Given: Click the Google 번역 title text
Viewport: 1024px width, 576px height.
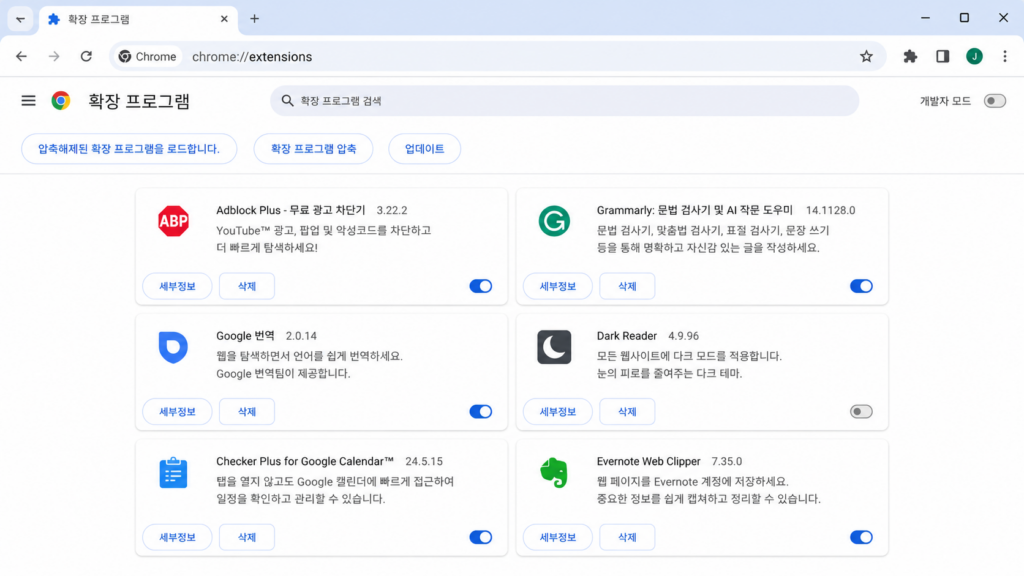Looking at the screenshot, I should pyautogui.click(x=245, y=336).
